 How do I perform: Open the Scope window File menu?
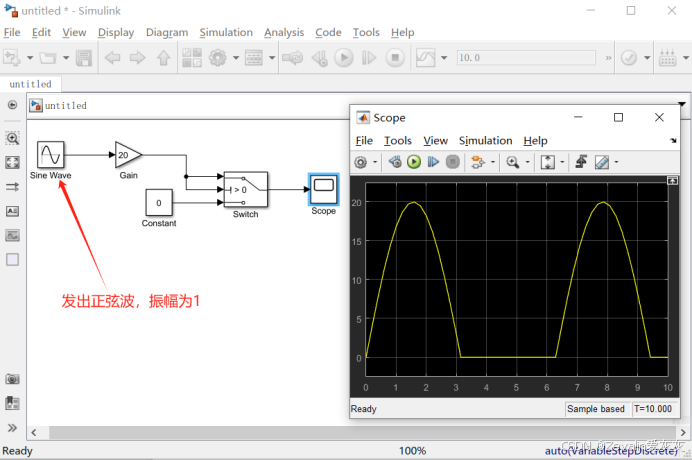tap(364, 140)
